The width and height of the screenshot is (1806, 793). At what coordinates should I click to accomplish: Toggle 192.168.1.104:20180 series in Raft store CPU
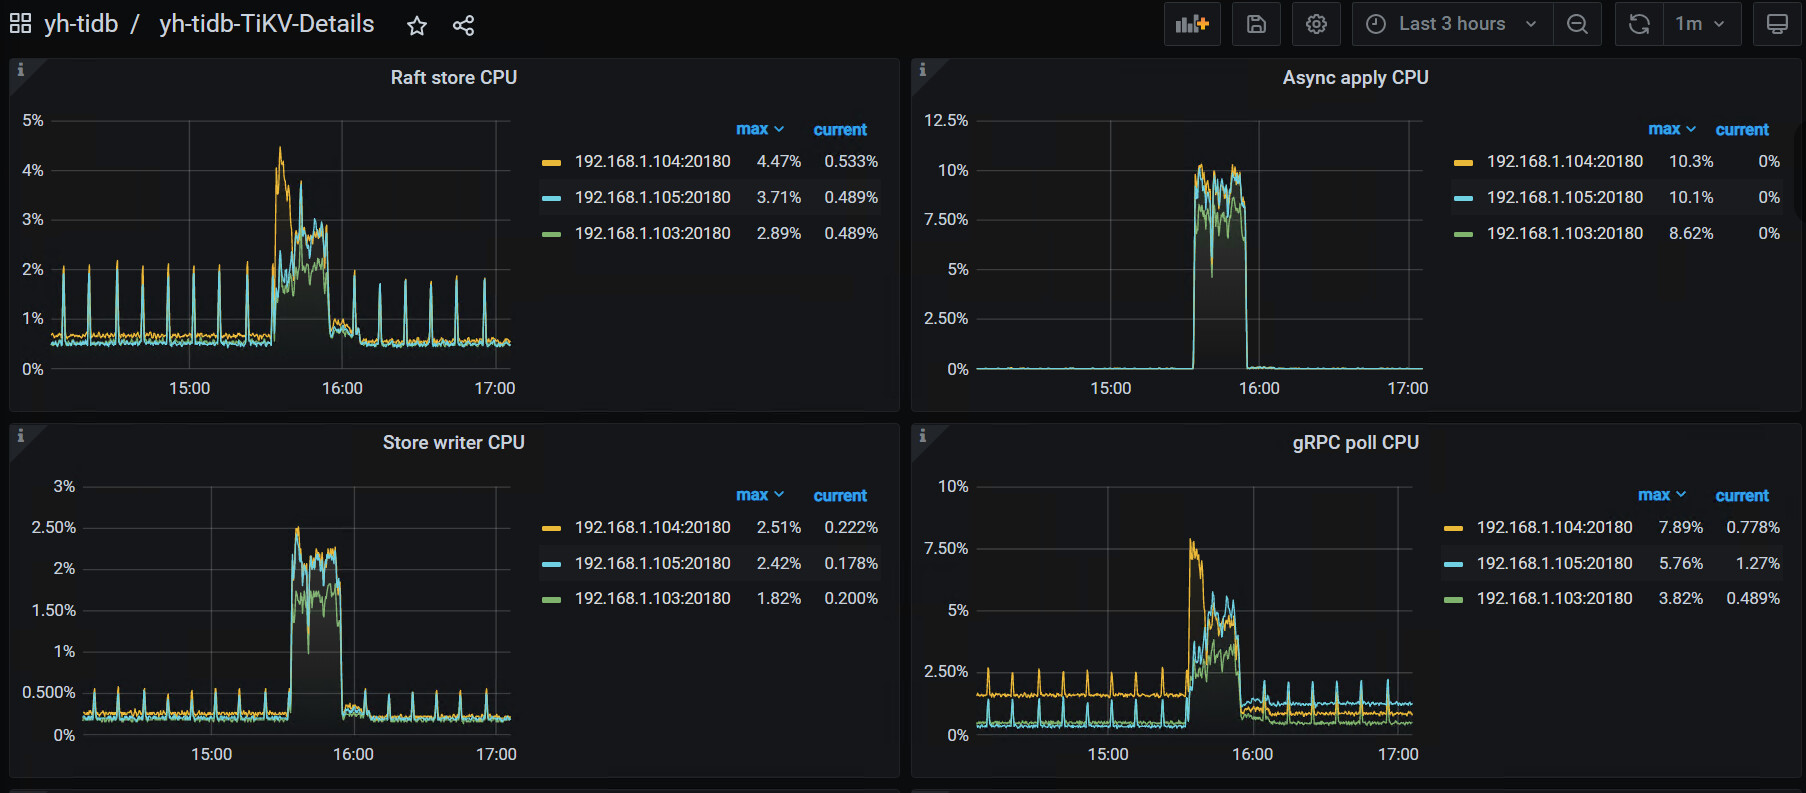[x=652, y=161]
